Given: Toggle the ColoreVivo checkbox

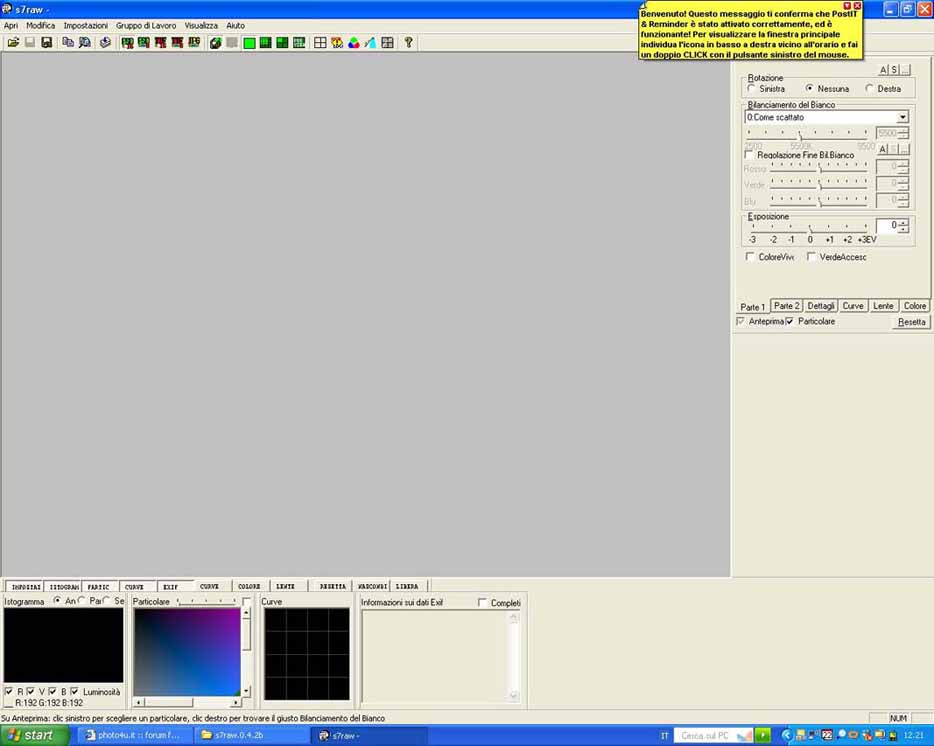Looking at the screenshot, I should tap(750, 257).
